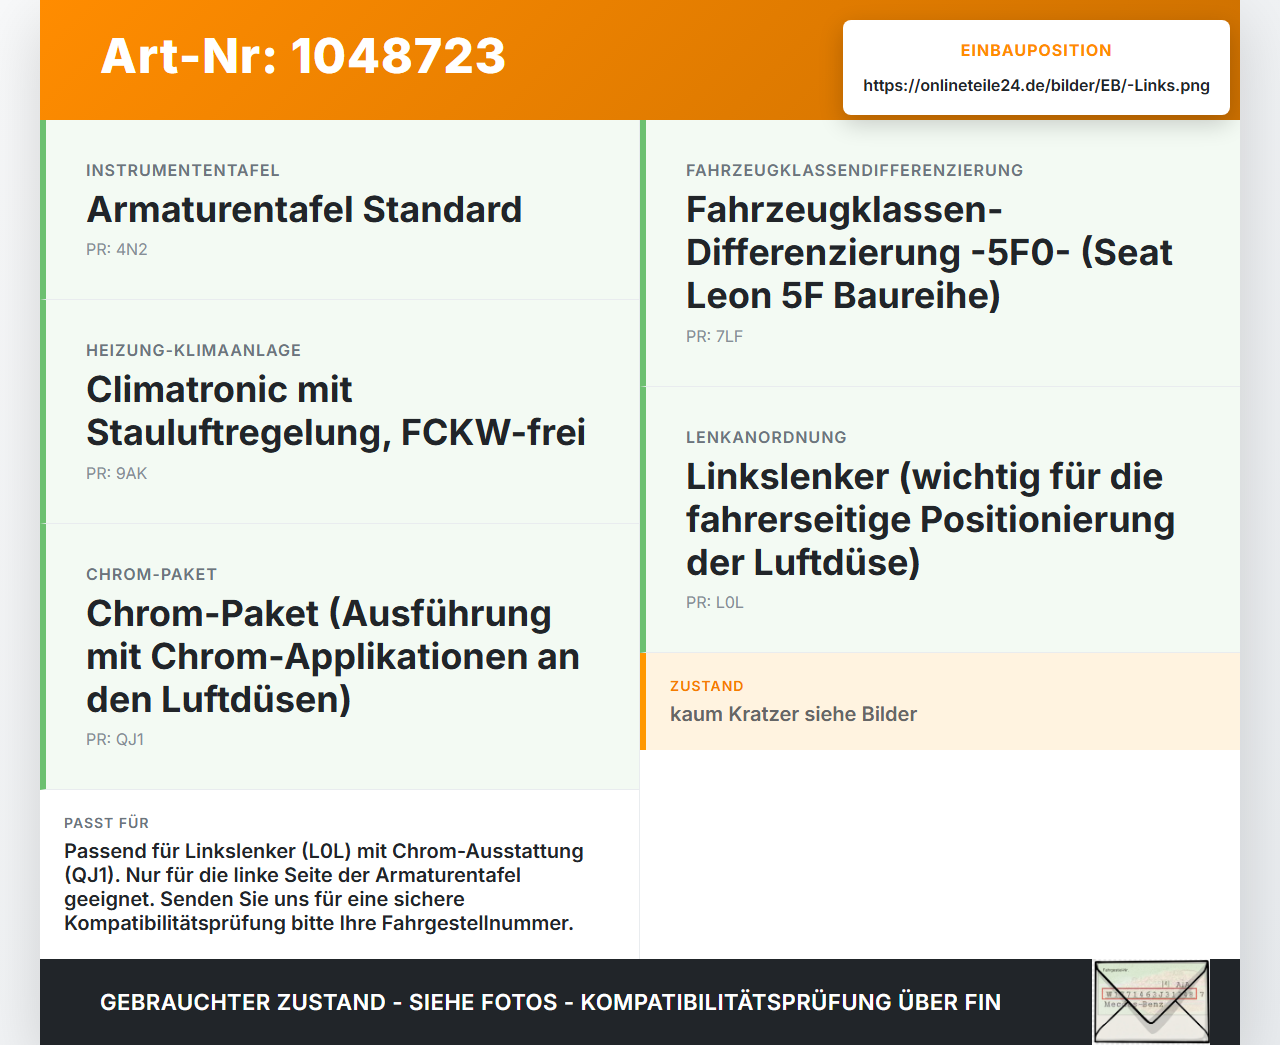The image size is (1280, 1046).
Task: Click the HEIZUNG-KLIMAANLAGE category label
Action: 193,351
